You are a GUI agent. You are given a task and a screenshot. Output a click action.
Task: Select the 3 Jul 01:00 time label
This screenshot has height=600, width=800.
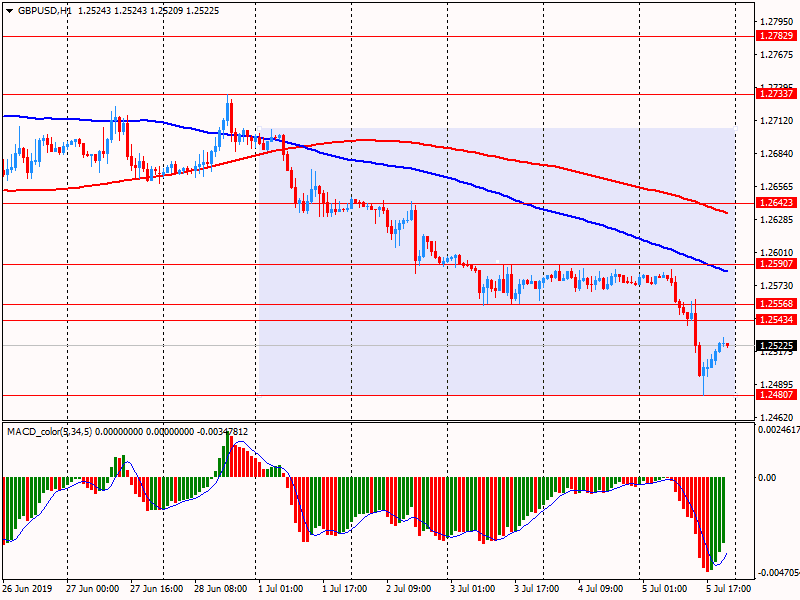[x=472, y=588]
